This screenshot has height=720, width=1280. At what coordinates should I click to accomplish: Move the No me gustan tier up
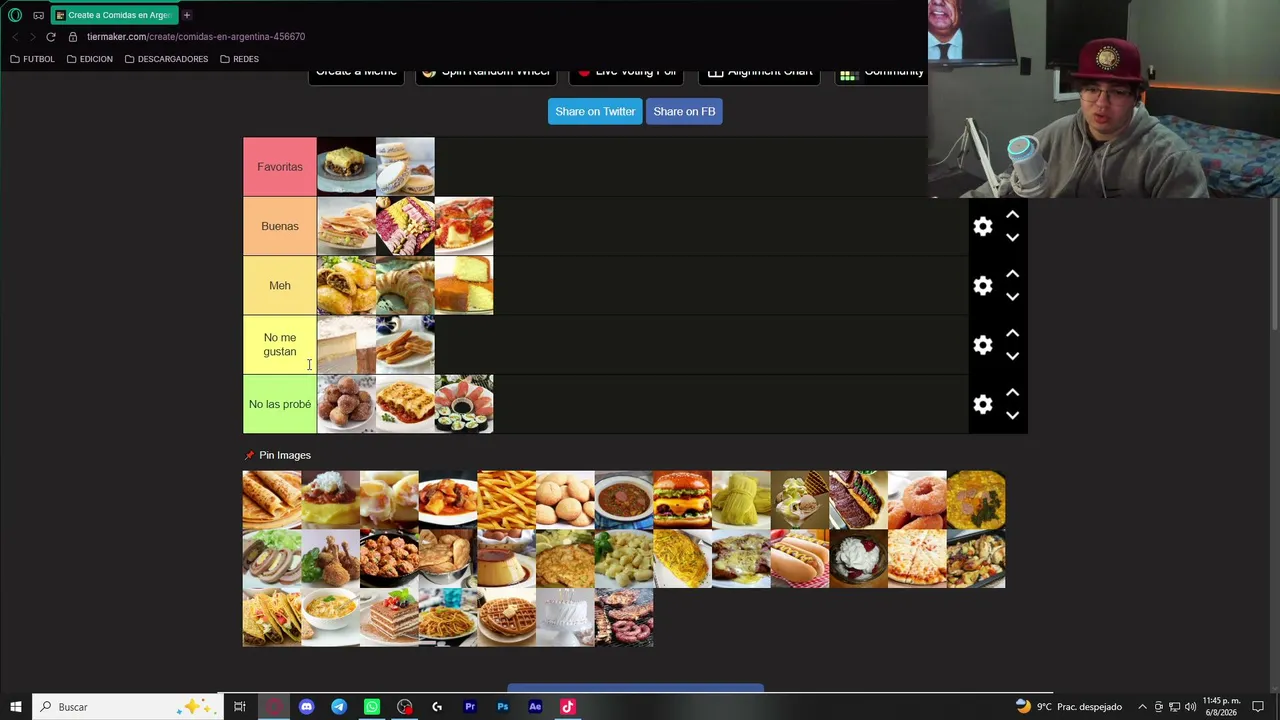[1012, 333]
